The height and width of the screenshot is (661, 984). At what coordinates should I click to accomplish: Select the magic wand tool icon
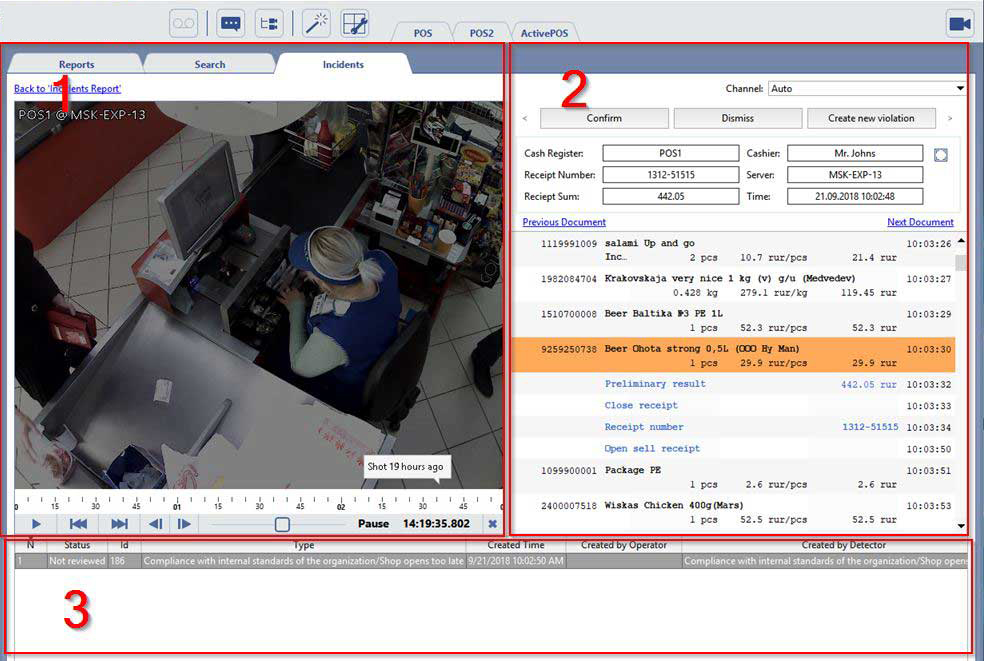click(x=316, y=23)
